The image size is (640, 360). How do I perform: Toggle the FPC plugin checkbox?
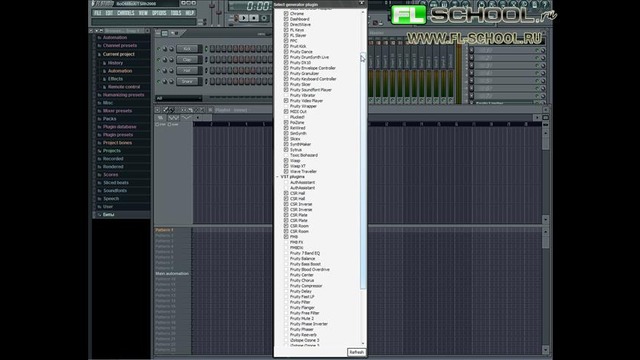pyautogui.click(x=286, y=41)
